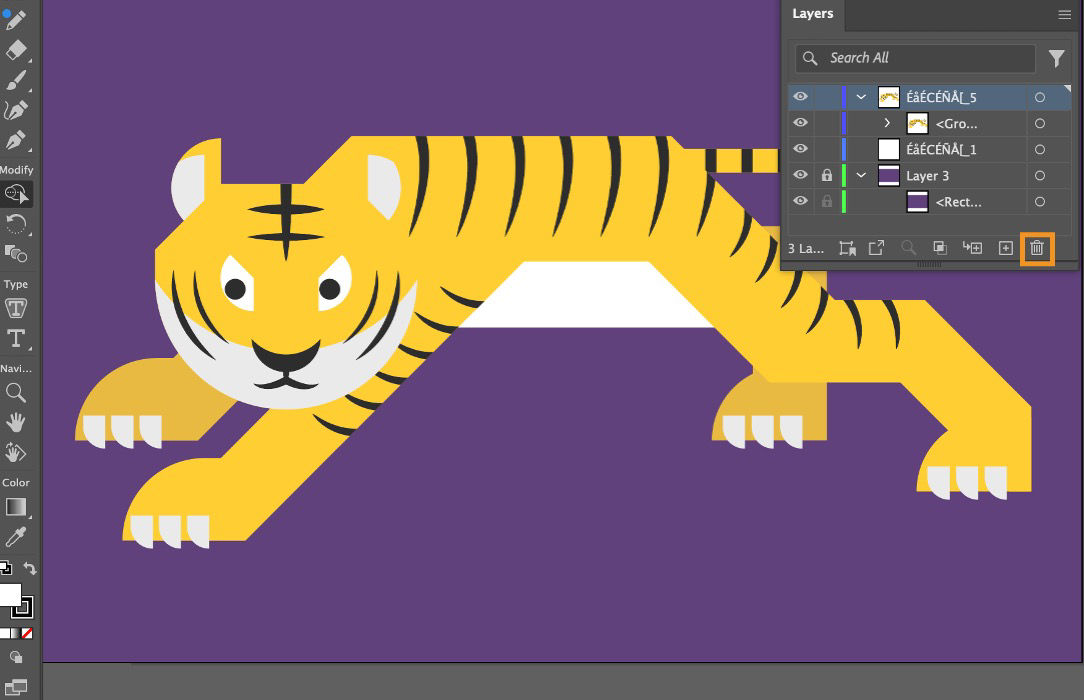Viewport: 1084px width, 700px height.
Task: Open the layer filter options funnel
Action: point(1057,58)
